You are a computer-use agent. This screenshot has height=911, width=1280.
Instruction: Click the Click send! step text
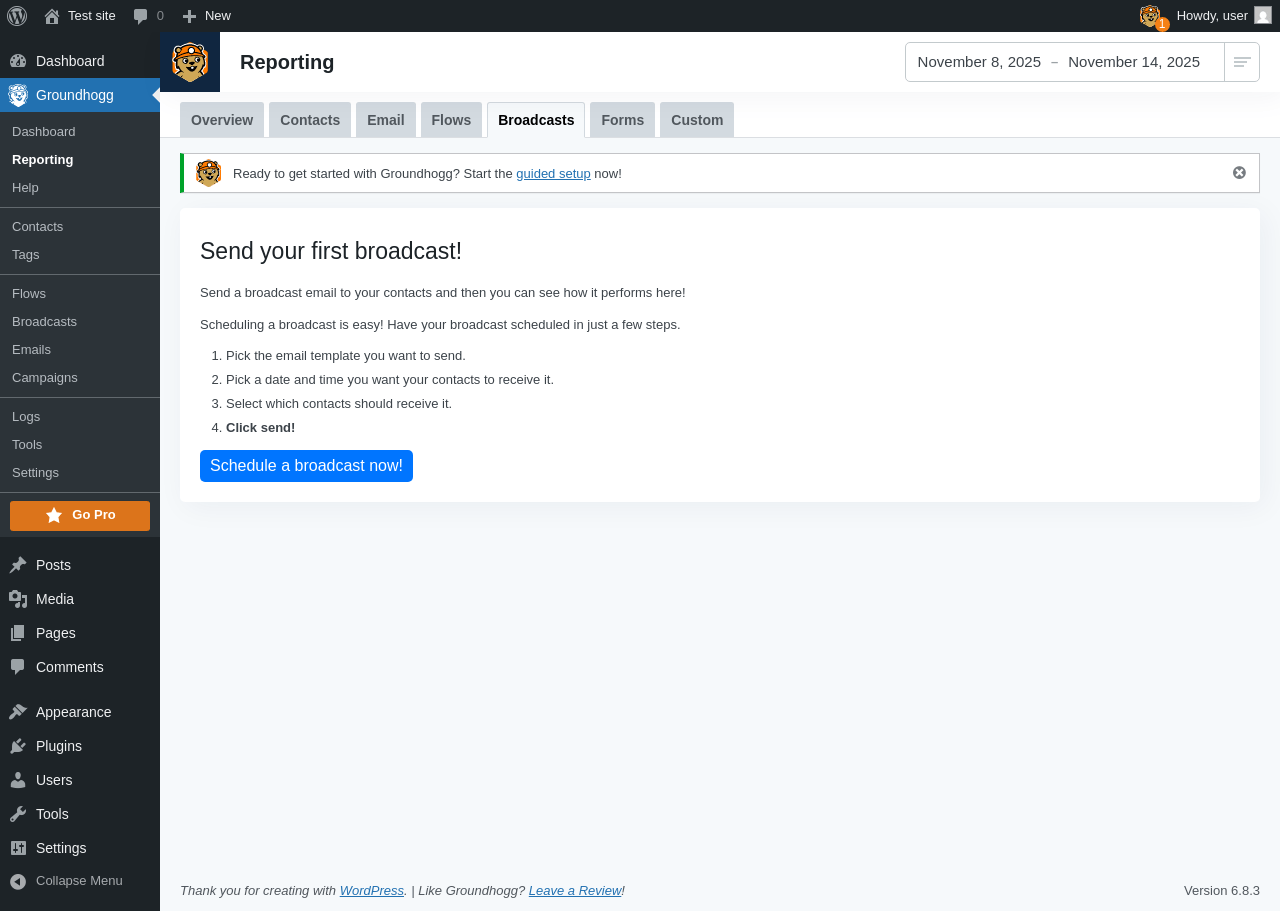click(260, 427)
